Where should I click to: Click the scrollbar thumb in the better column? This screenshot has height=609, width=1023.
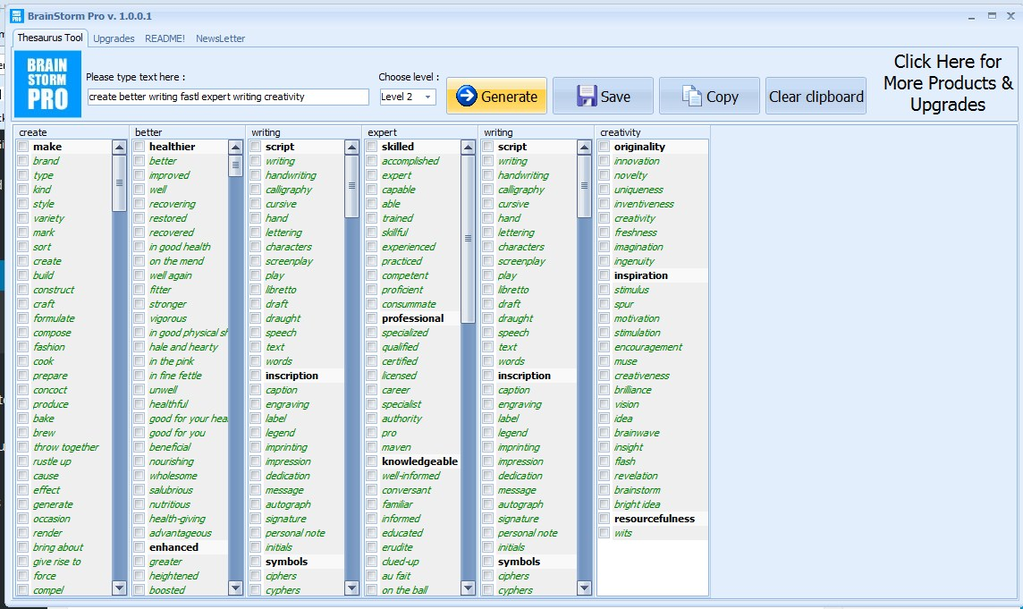[x=236, y=166]
